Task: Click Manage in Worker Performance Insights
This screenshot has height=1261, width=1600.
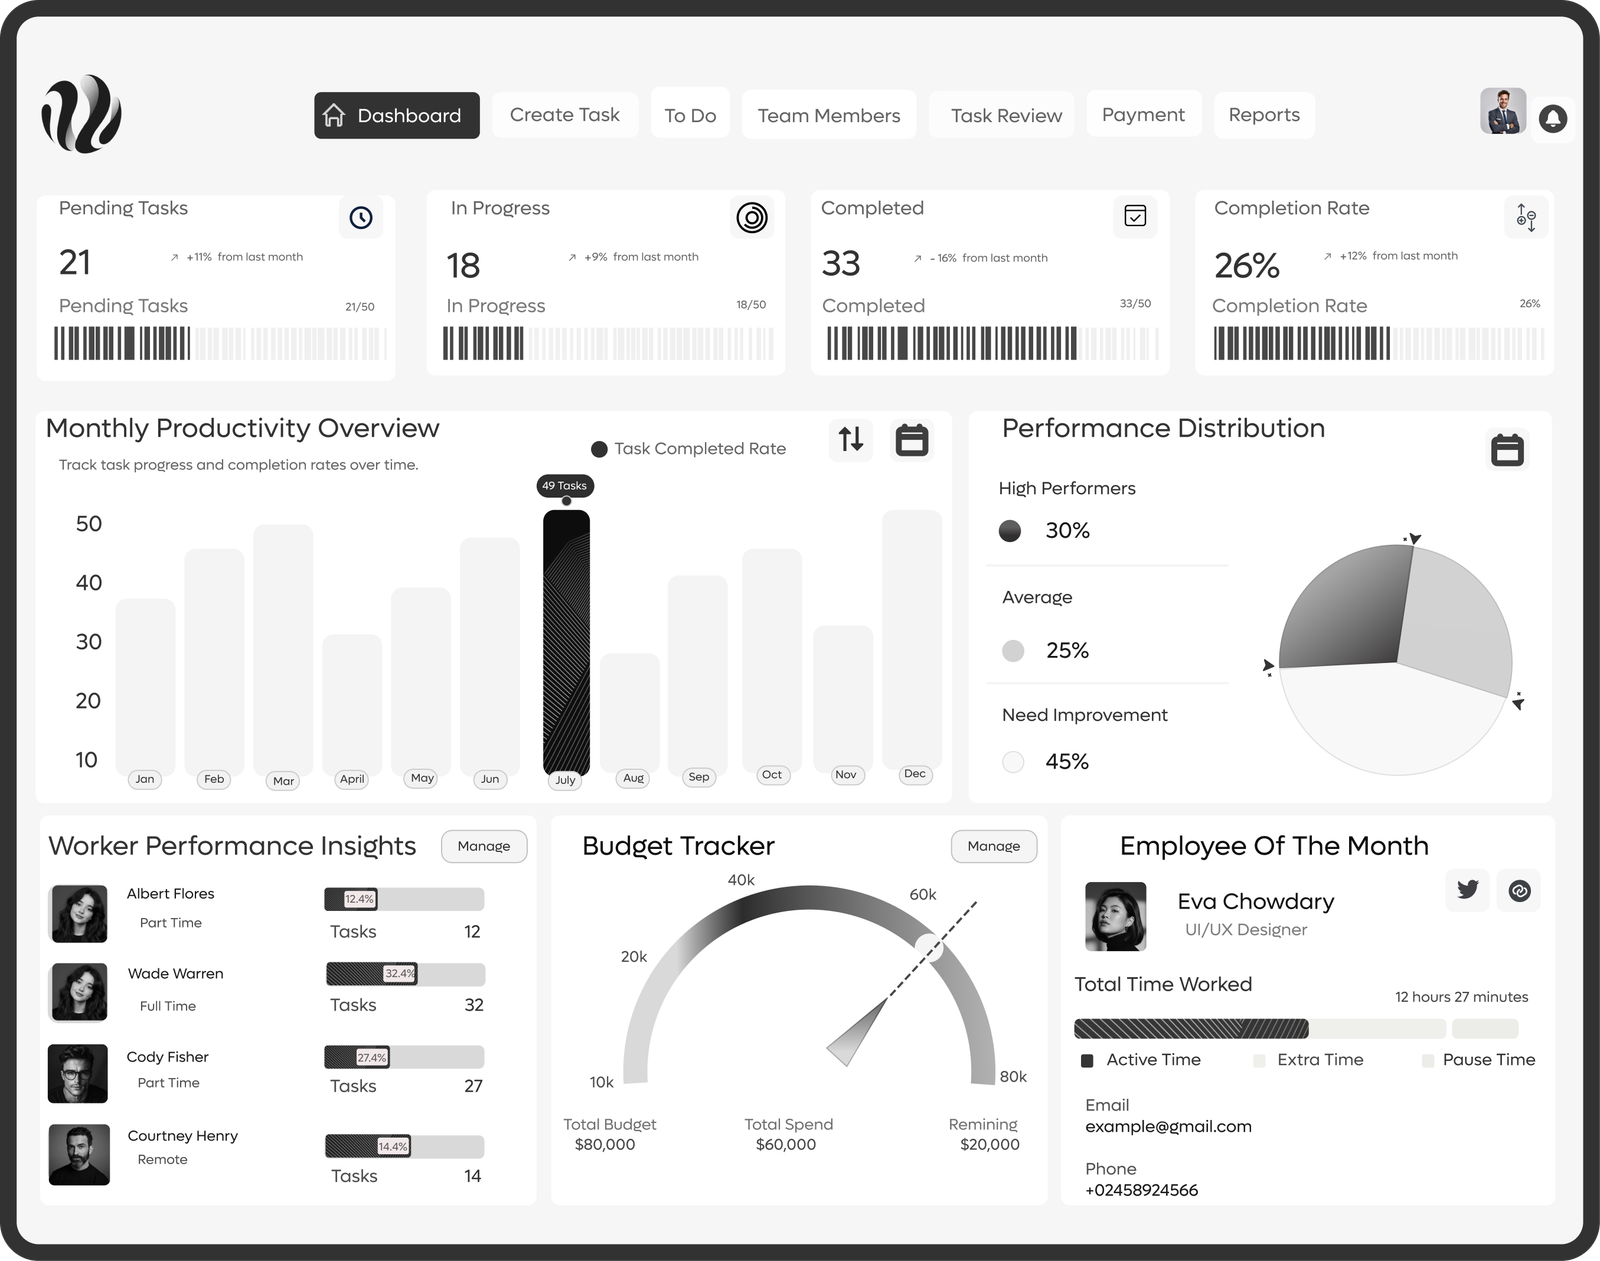Action: [x=484, y=846]
